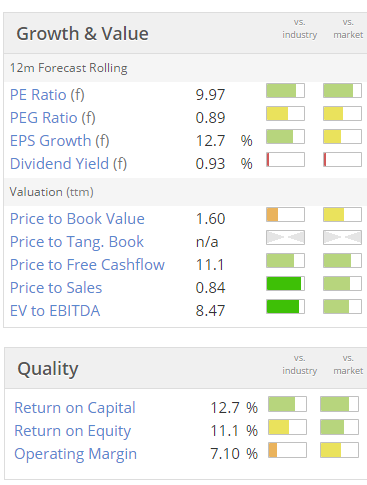This screenshot has width=367, height=485.
Task: Open the Return on Capital link
Action: (x=75, y=408)
